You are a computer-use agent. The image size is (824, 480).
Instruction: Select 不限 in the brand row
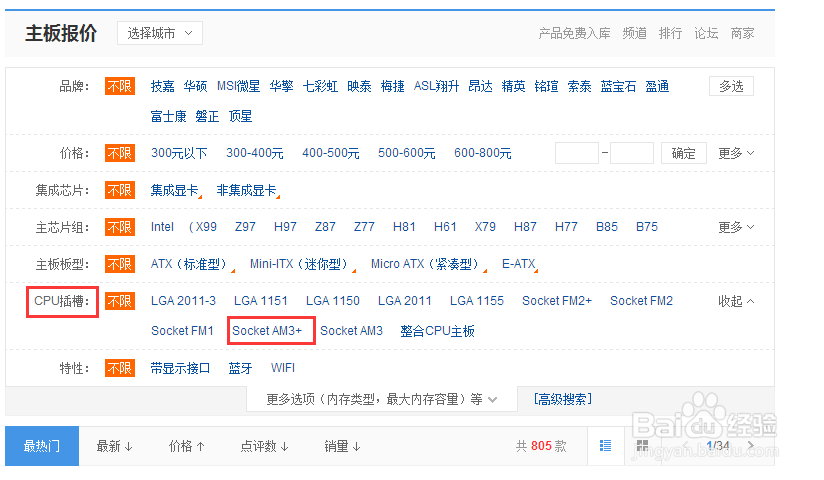(x=120, y=86)
